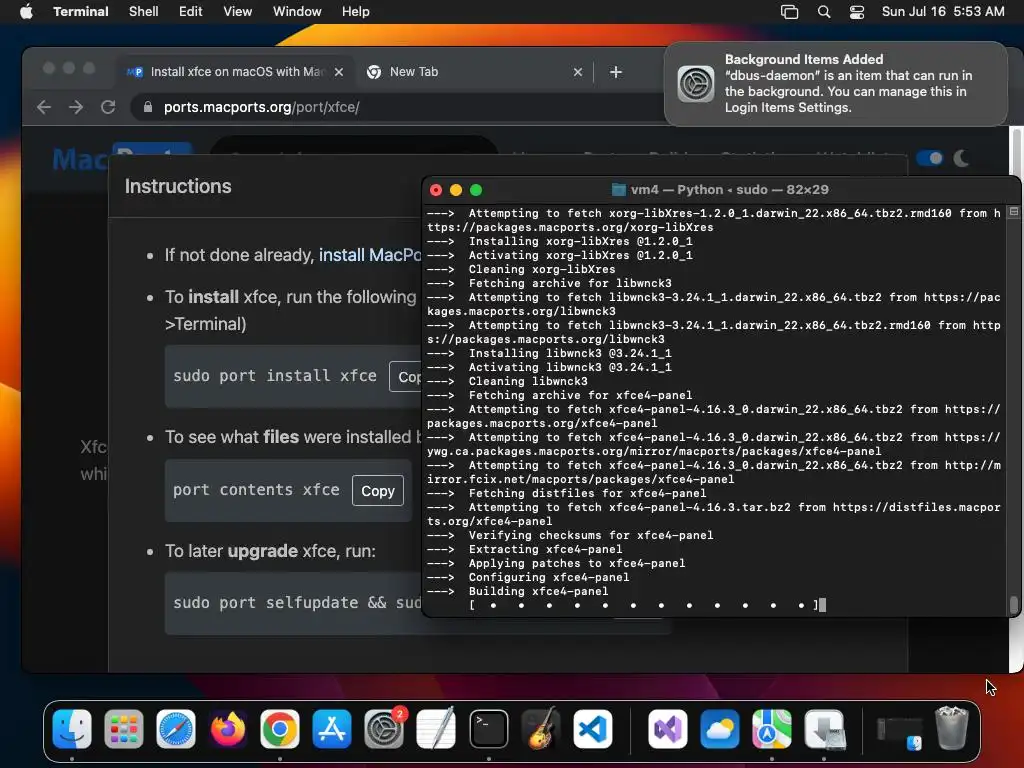Screen dimensions: 1024x768
Task: Go back in the Chrome browser
Action: tap(44, 107)
